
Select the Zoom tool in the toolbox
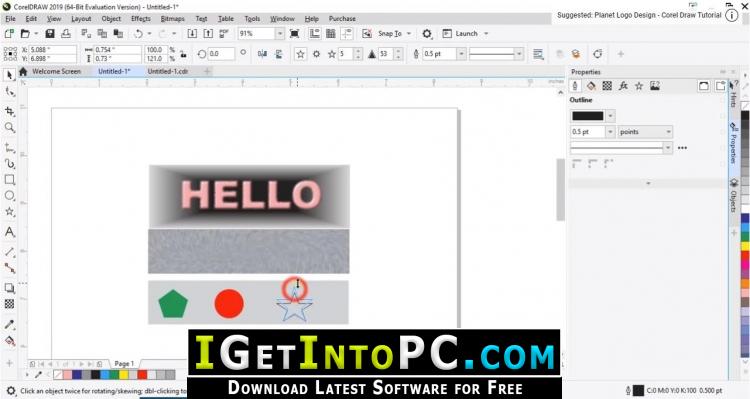pyautogui.click(x=10, y=127)
